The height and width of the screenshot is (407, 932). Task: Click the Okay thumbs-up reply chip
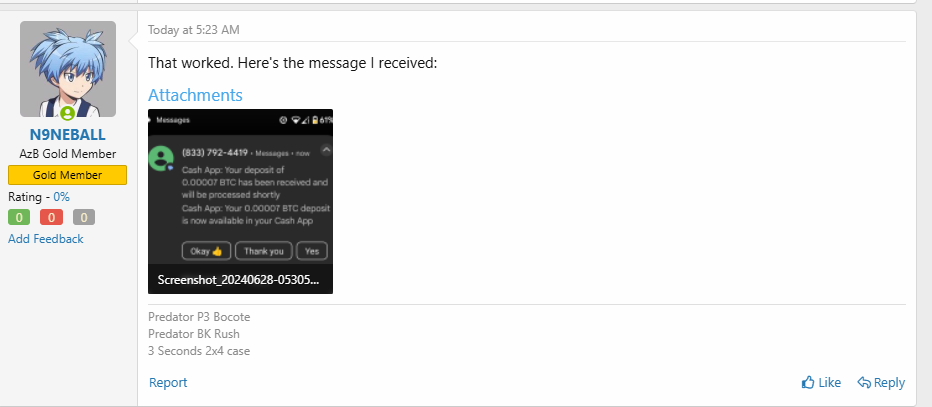pos(206,251)
